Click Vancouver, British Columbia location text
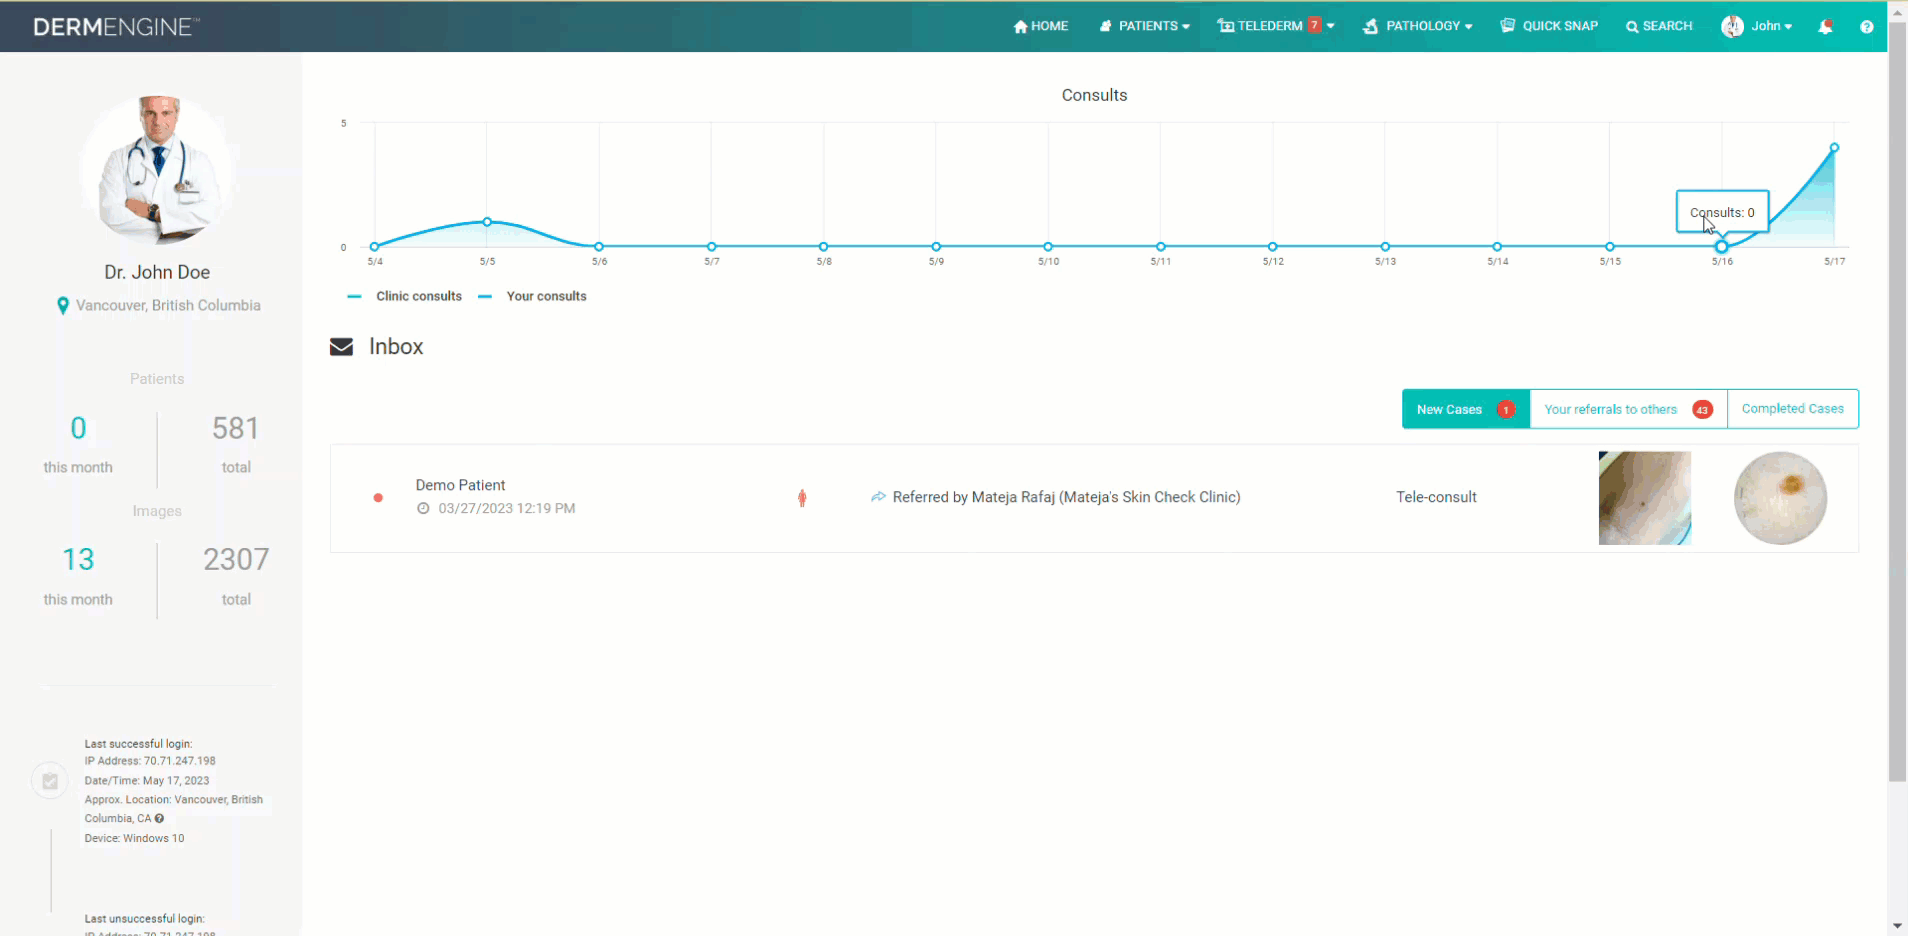 point(168,305)
